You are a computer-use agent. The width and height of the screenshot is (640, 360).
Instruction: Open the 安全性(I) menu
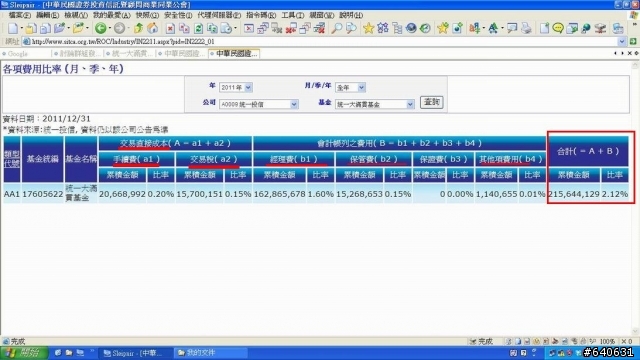(178, 15)
